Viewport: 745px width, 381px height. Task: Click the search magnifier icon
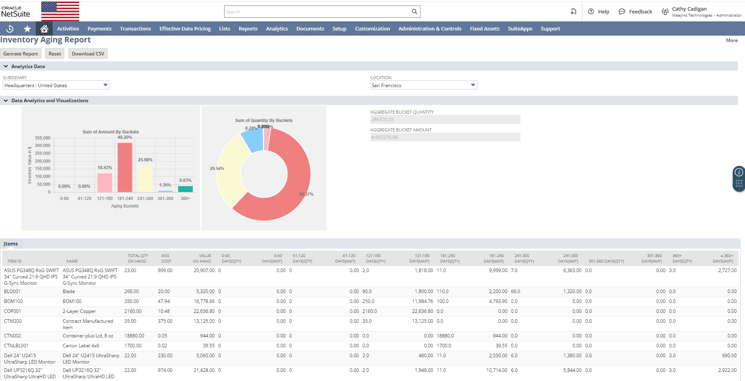(x=414, y=12)
